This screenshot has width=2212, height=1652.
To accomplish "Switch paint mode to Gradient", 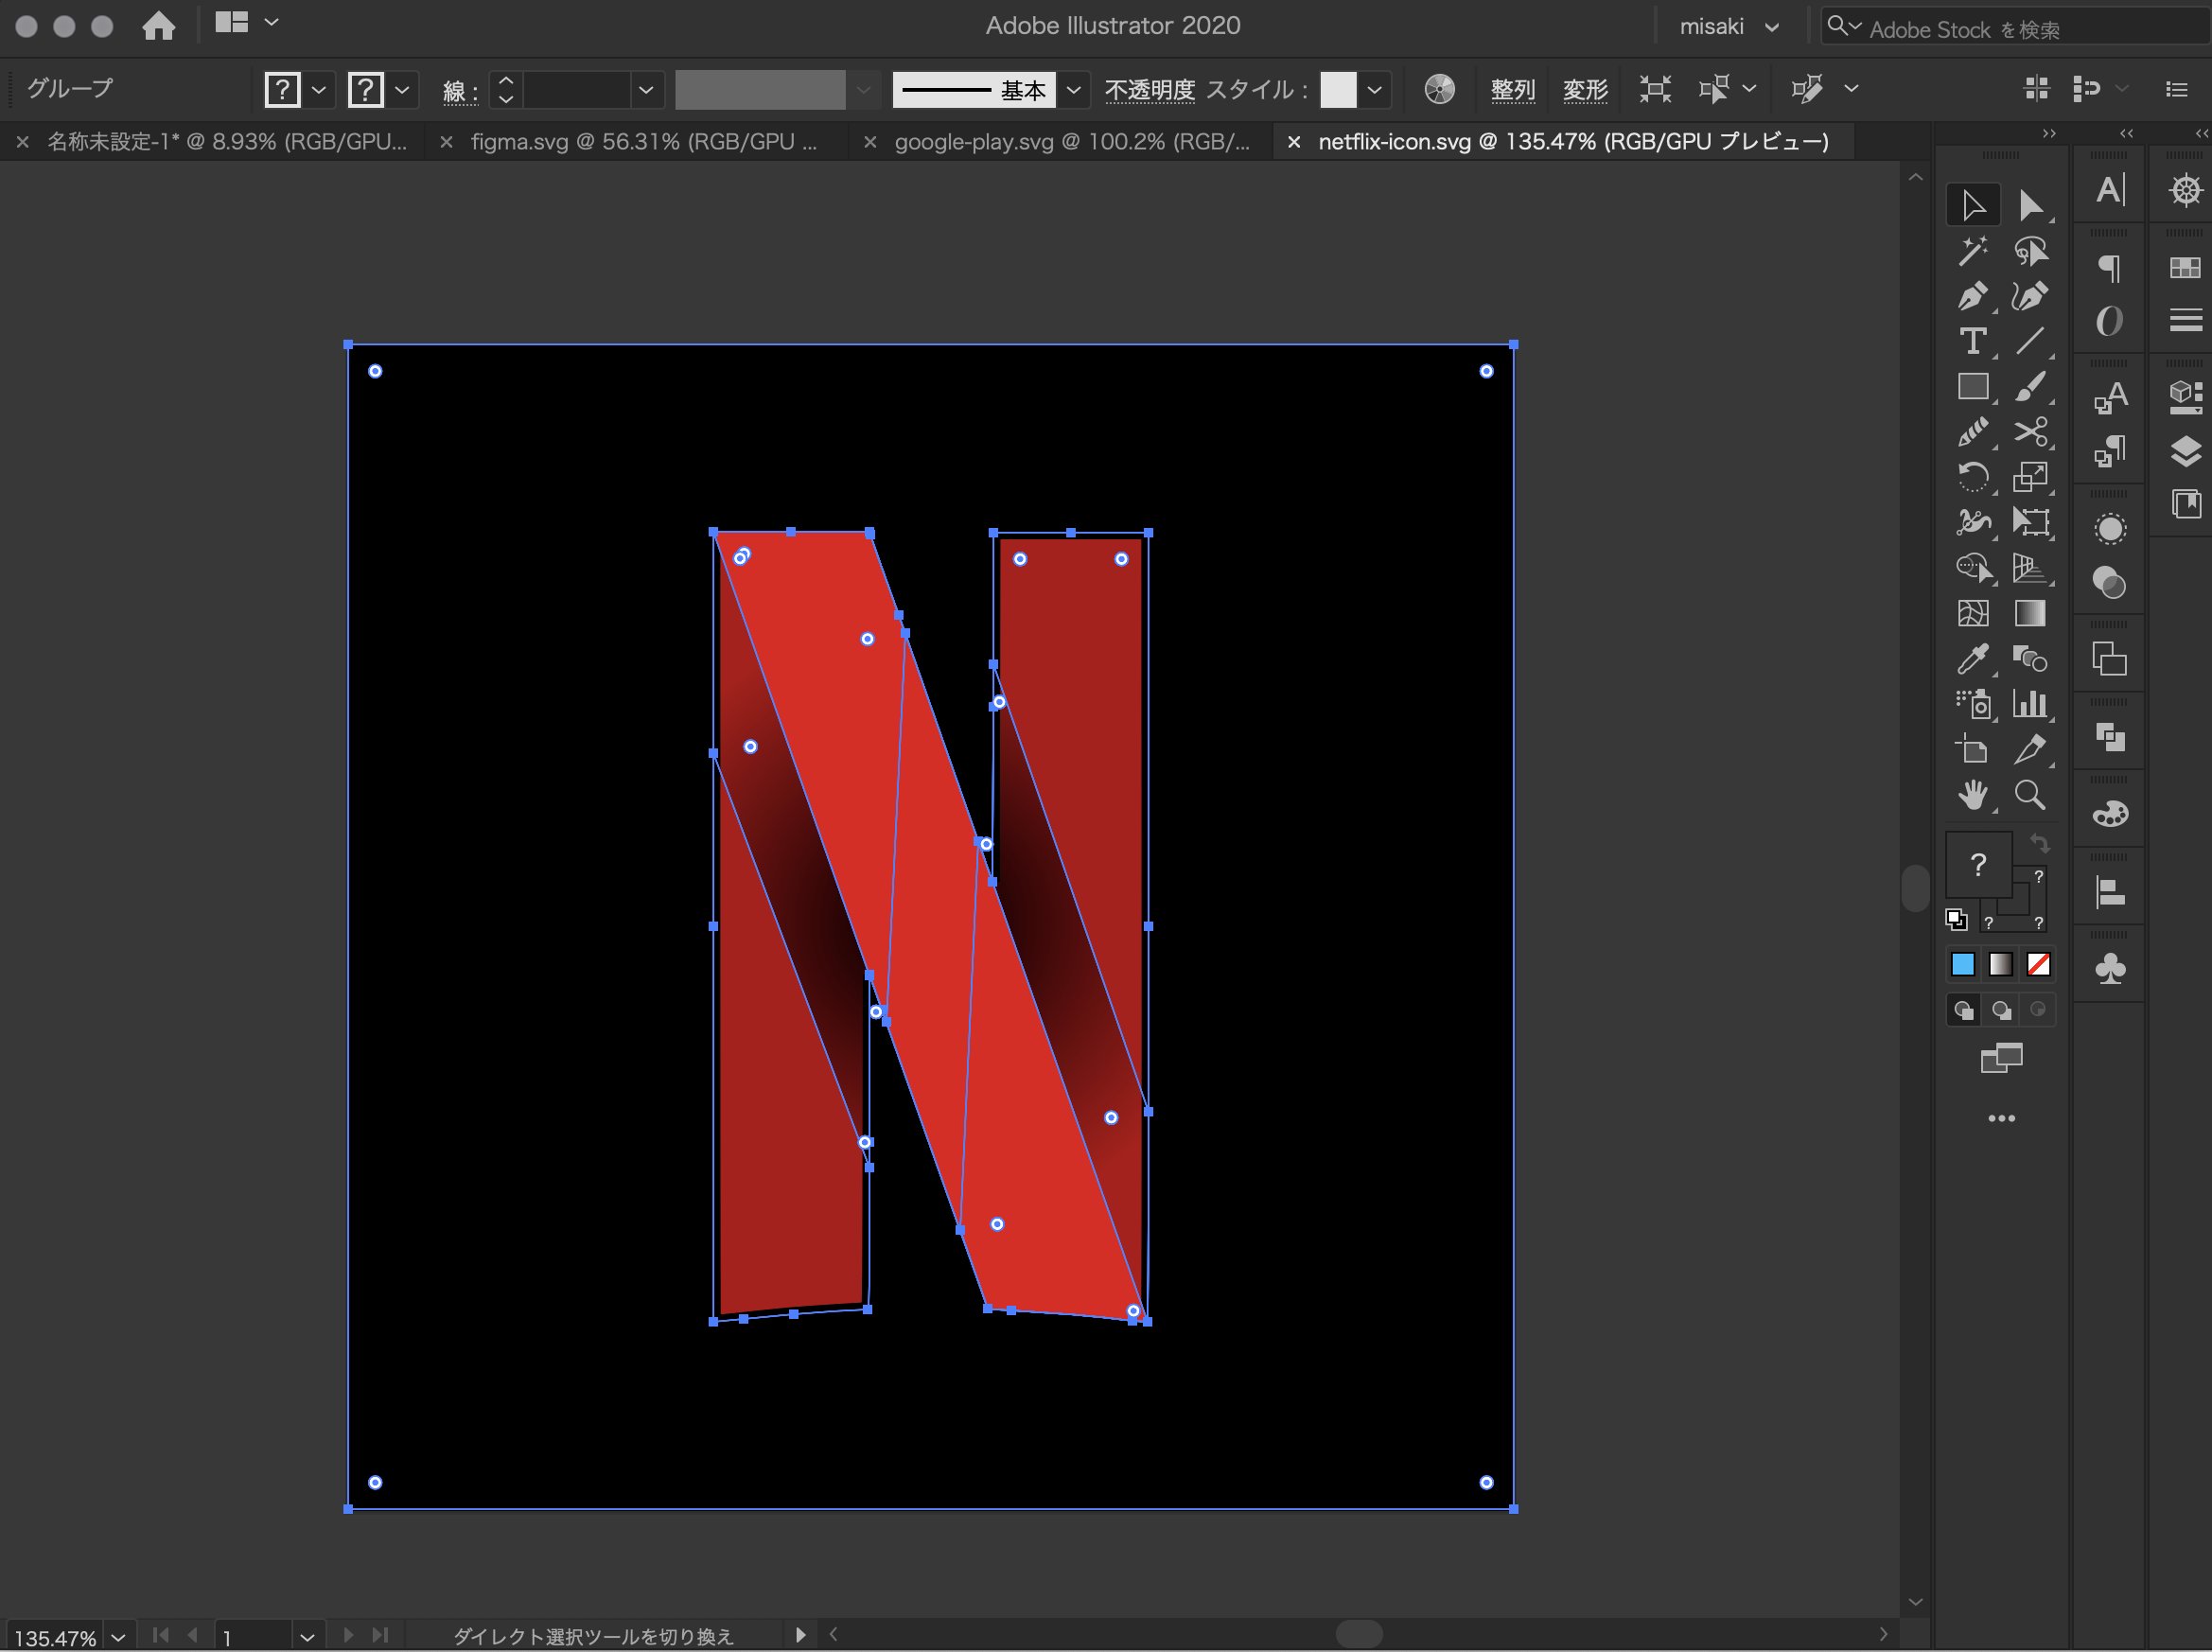I will (x=2000, y=964).
